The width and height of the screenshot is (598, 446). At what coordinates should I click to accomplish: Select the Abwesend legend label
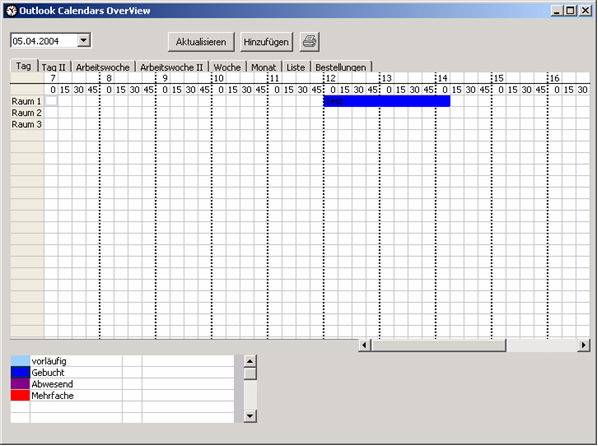coord(52,384)
